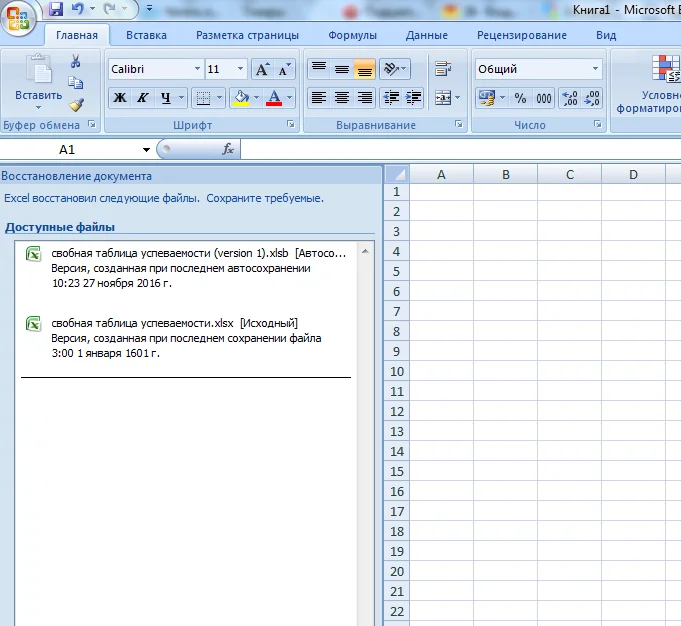Increase font size with the larger A icon
The width and height of the screenshot is (681, 626).
pyautogui.click(x=262, y=70)
